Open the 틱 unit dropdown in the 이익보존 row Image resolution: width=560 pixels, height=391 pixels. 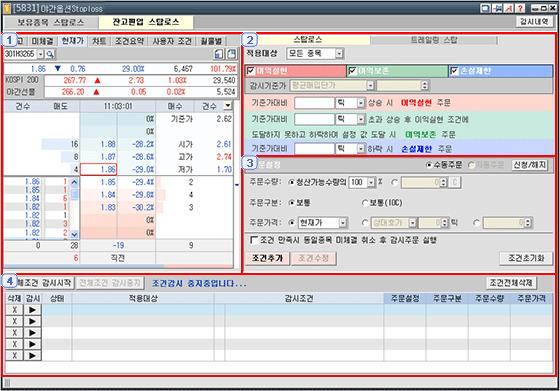pyautogui.click(x=361, y=119)
